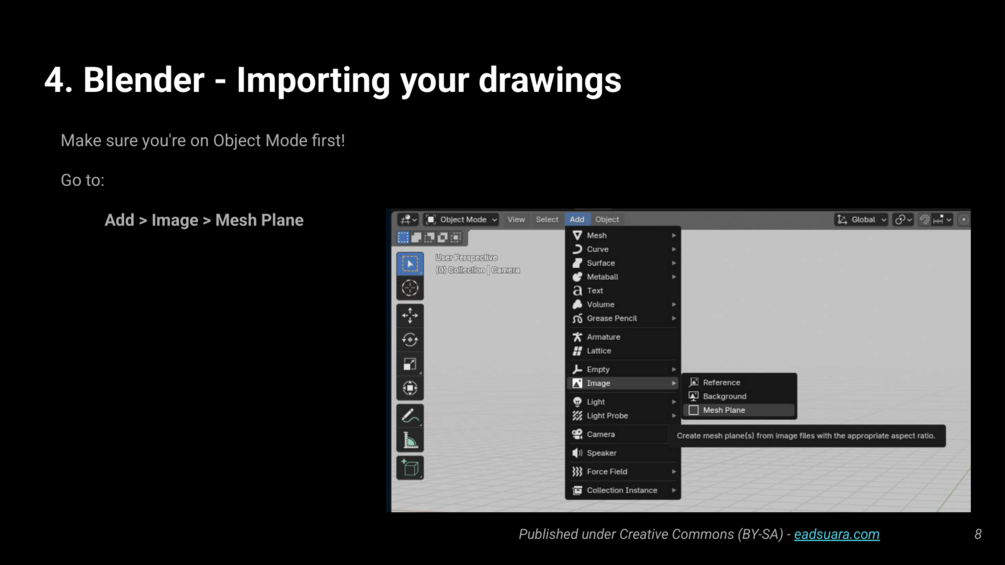Select the Rotate tool

[x=410, y=340]
